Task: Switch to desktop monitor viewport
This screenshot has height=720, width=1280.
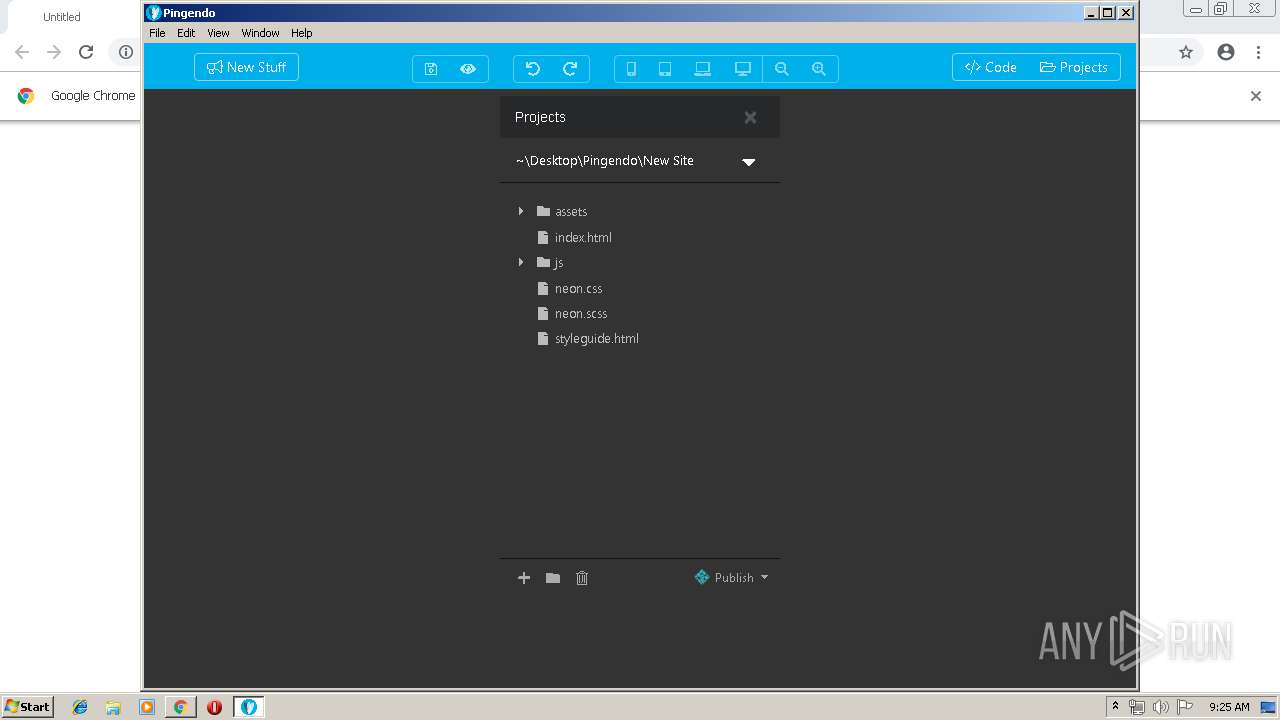Action: 742,68
